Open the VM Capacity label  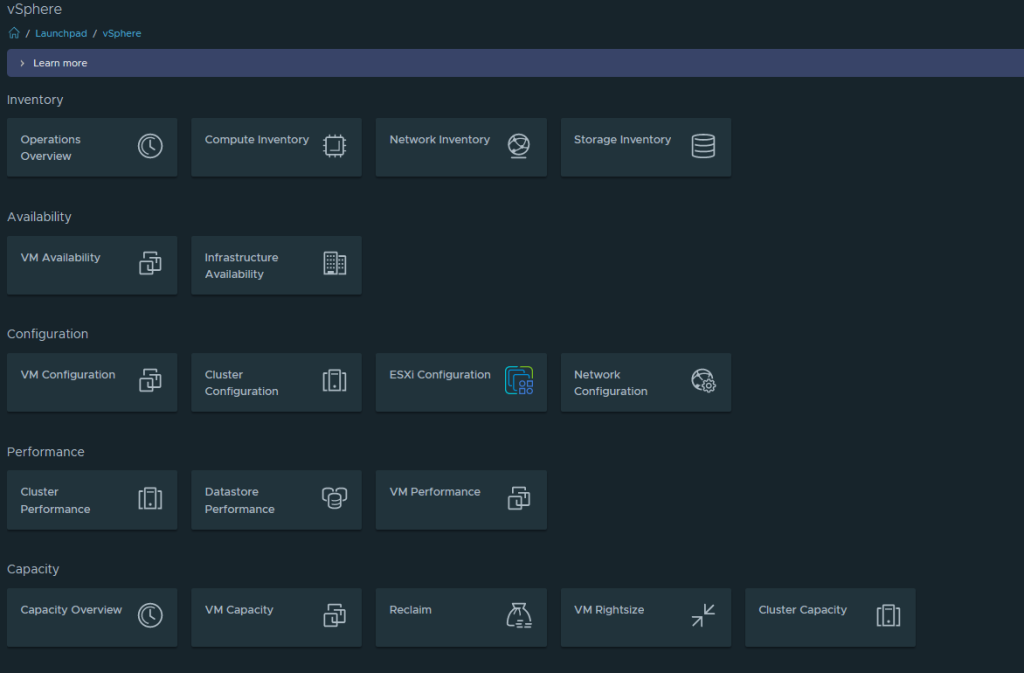click(x=239, y=610)
